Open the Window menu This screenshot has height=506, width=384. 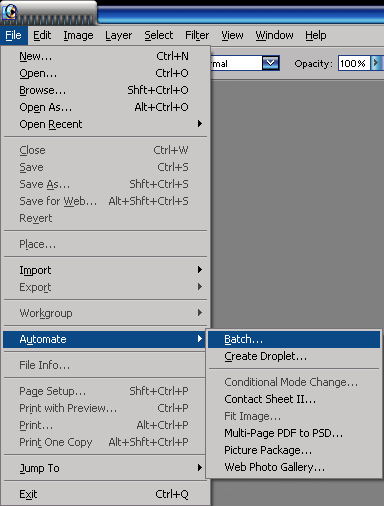[274, 35]
